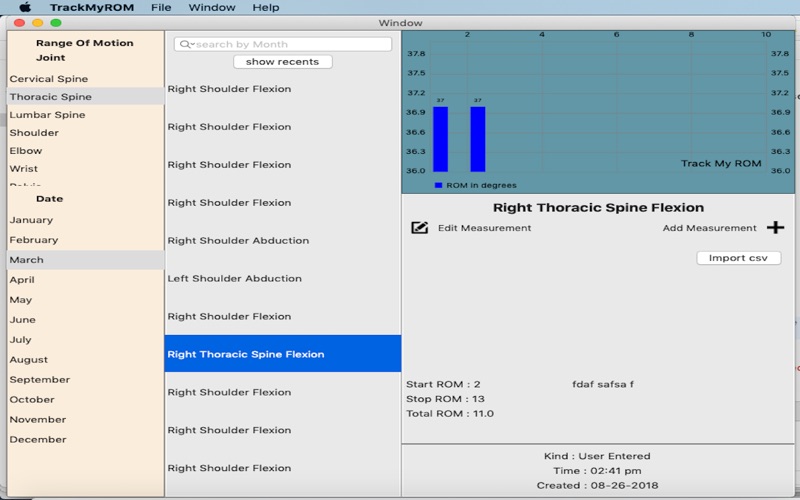Select January in Date list
800x500 pixels.
(85, 220)
